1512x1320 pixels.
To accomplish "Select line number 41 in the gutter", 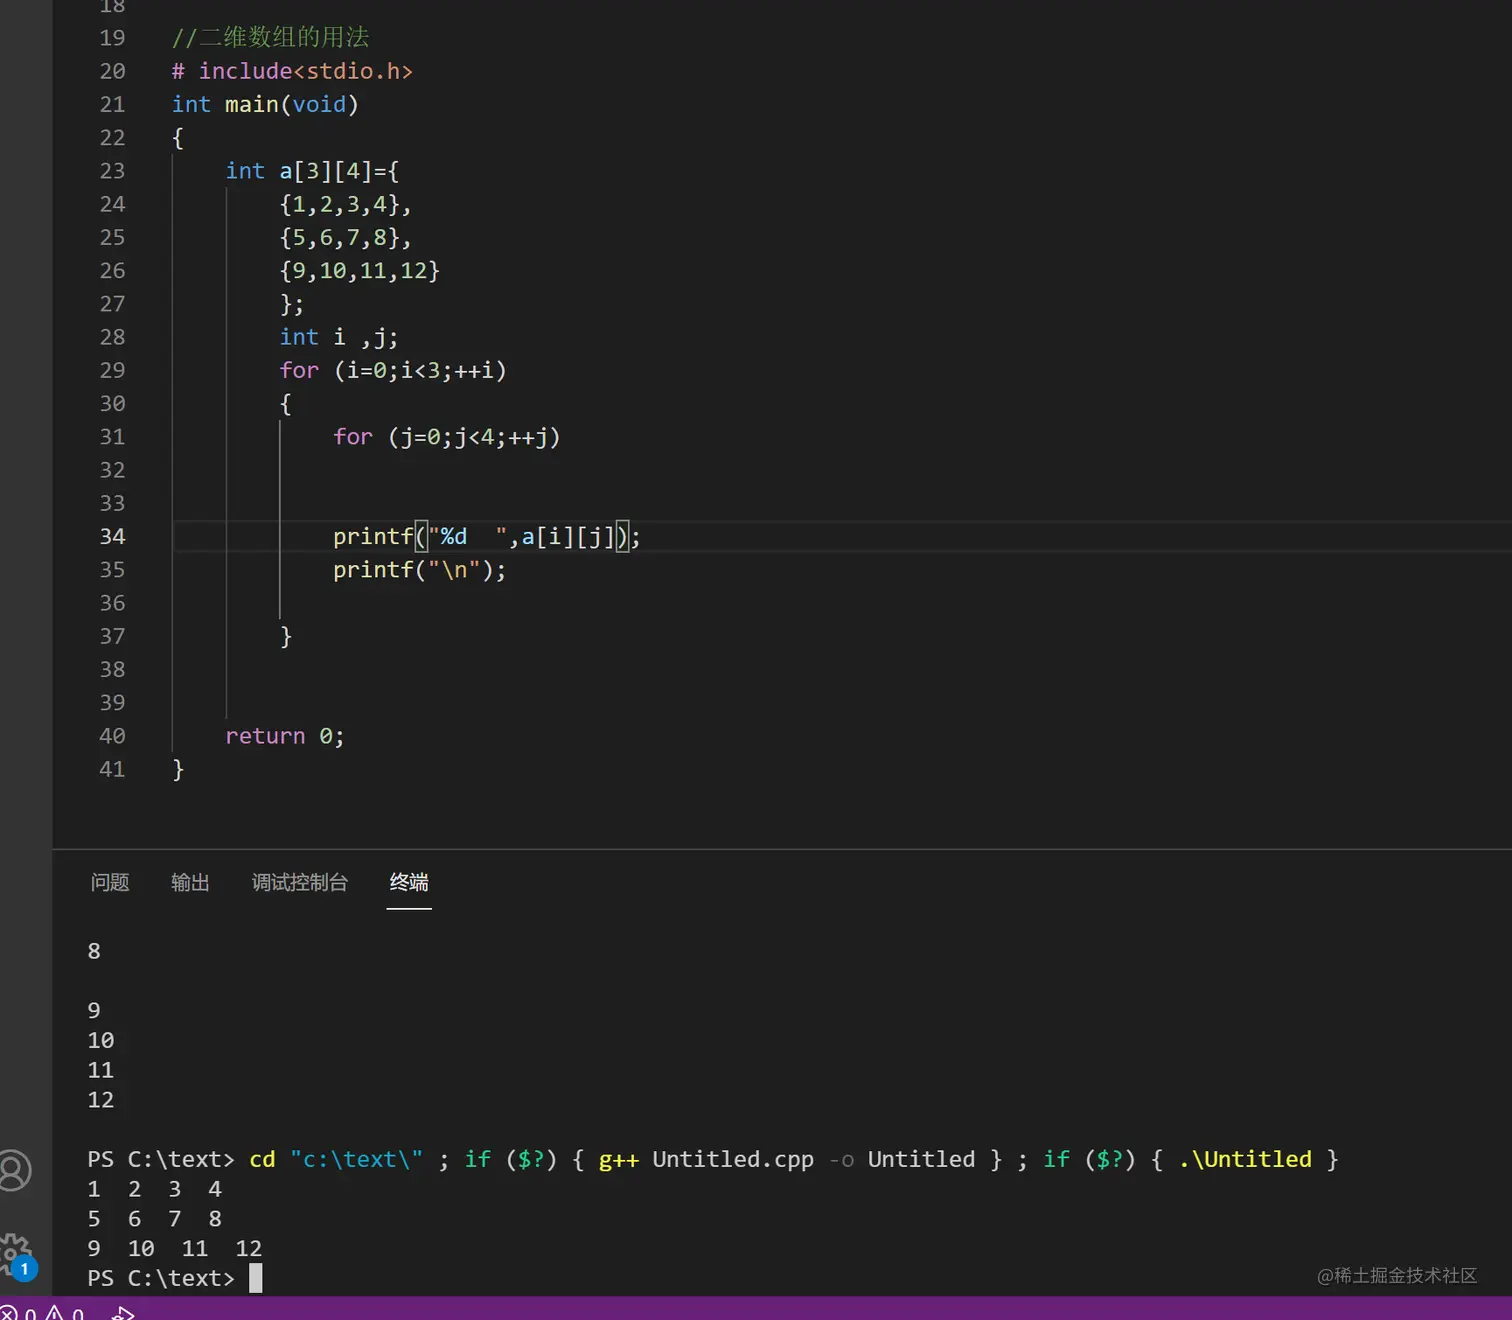I will [x=112, y=770].
